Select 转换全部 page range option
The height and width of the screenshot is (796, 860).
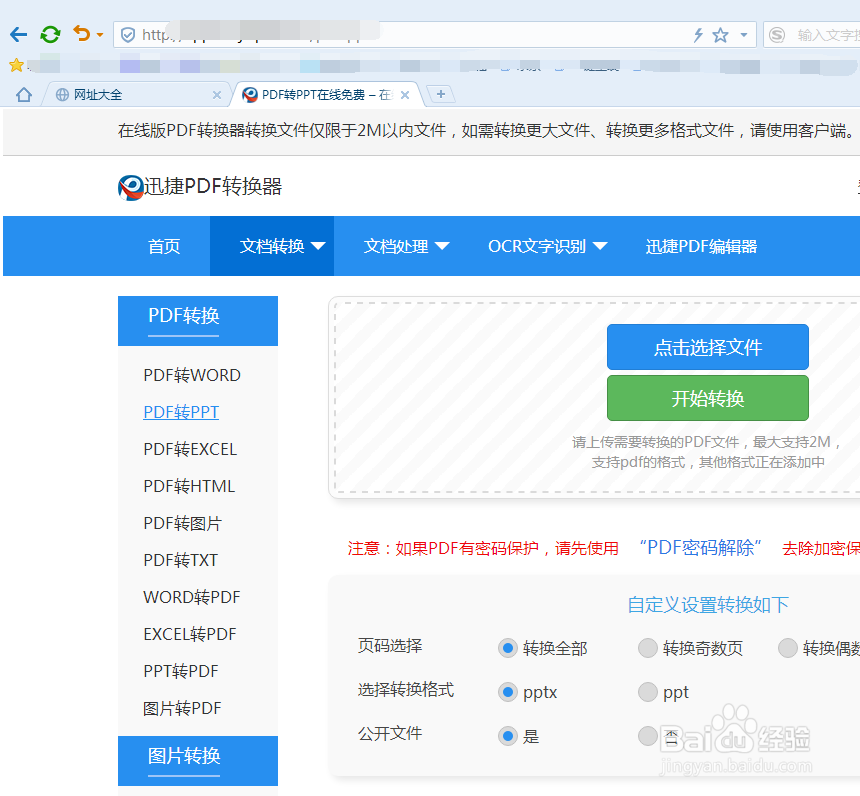pos(508,648)
